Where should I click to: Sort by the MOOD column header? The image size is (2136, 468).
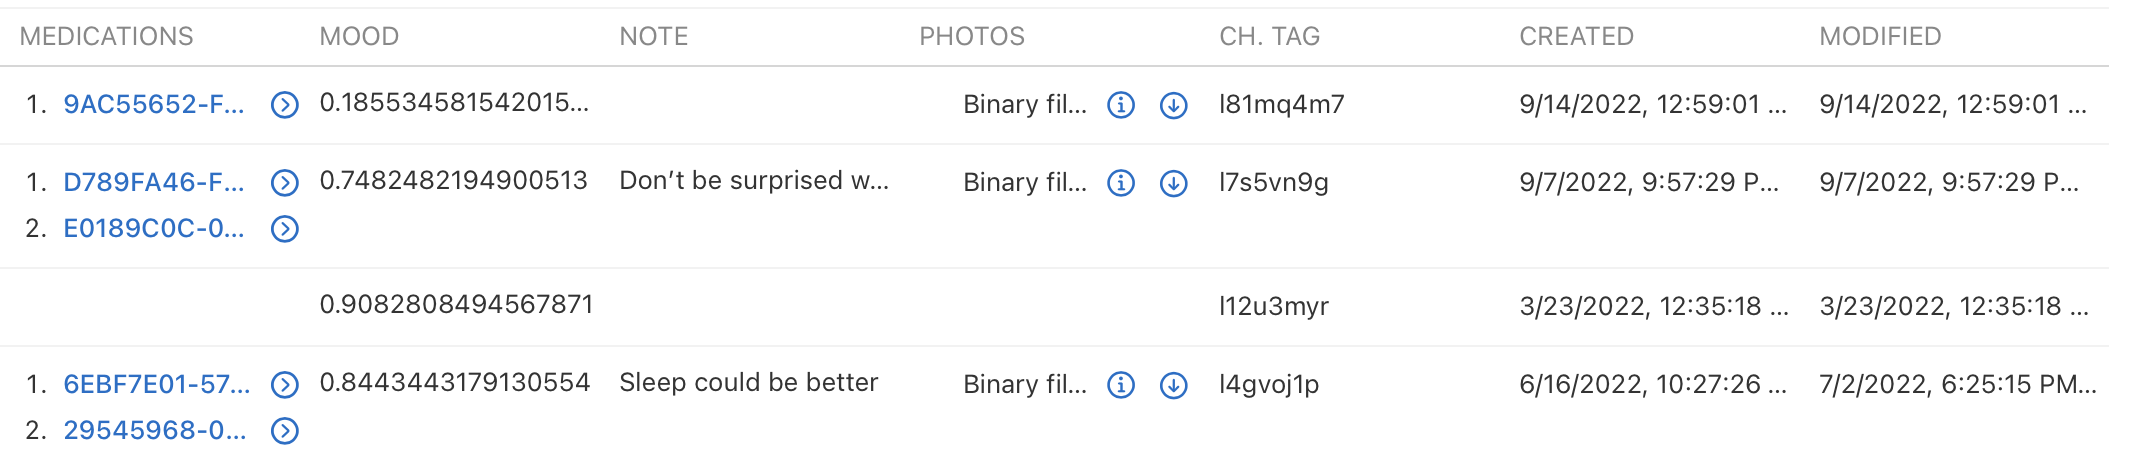[x=359, y=37]
